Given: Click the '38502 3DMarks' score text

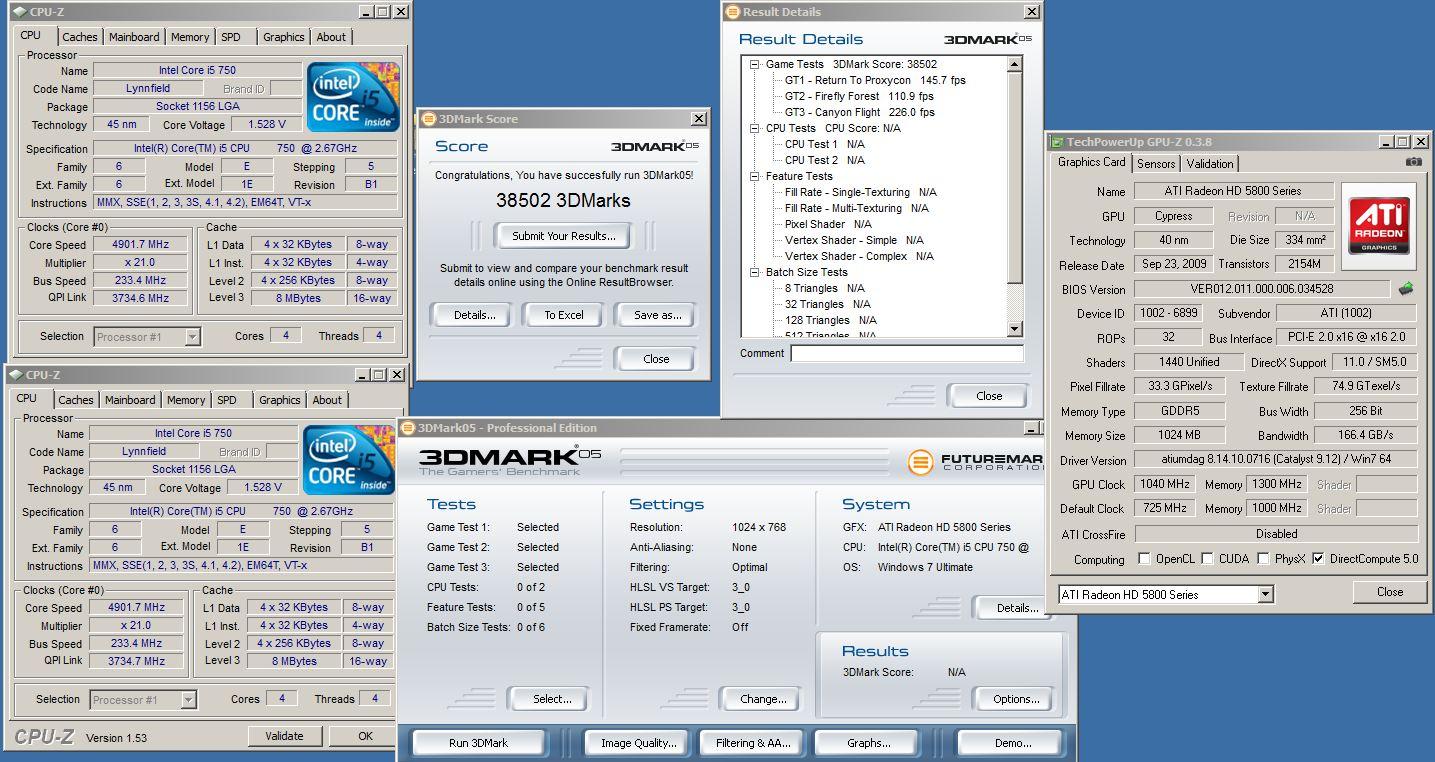Looking at the screenshot, I should pos(563,200).
